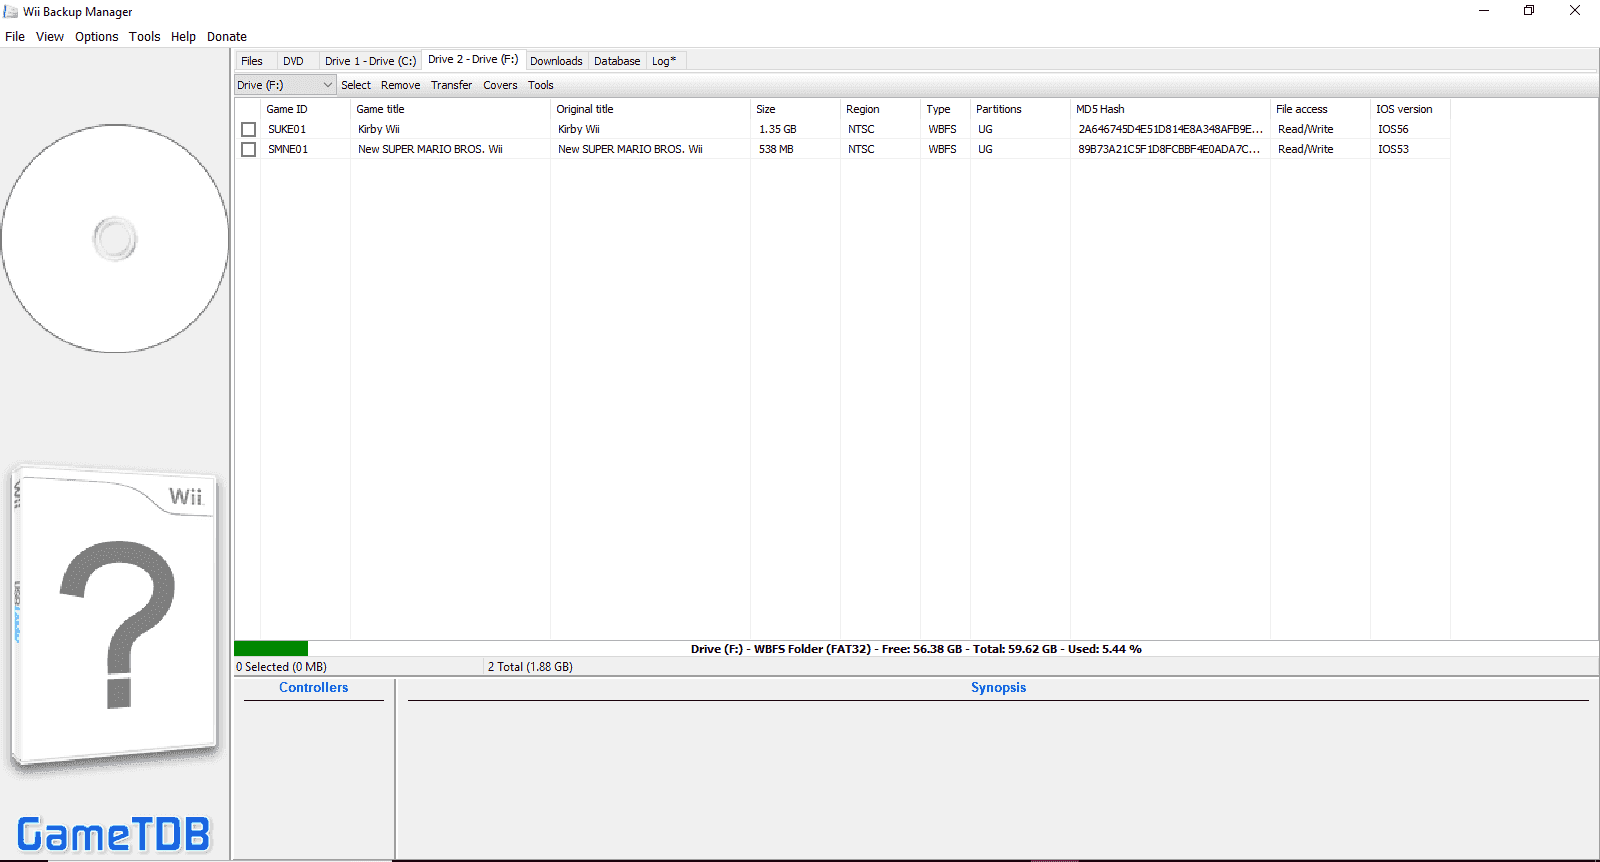Check the SMNE01 New Super Mario checkbox
Image resolution: width=1600 pixels, height=862 pixels.
point(249,149)
